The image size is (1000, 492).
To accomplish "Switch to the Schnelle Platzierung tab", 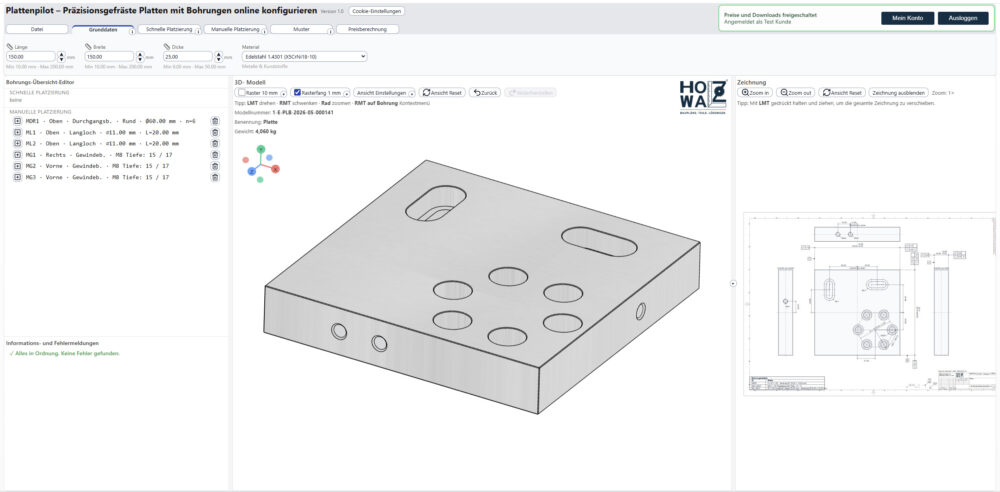I will coord(169,29).
